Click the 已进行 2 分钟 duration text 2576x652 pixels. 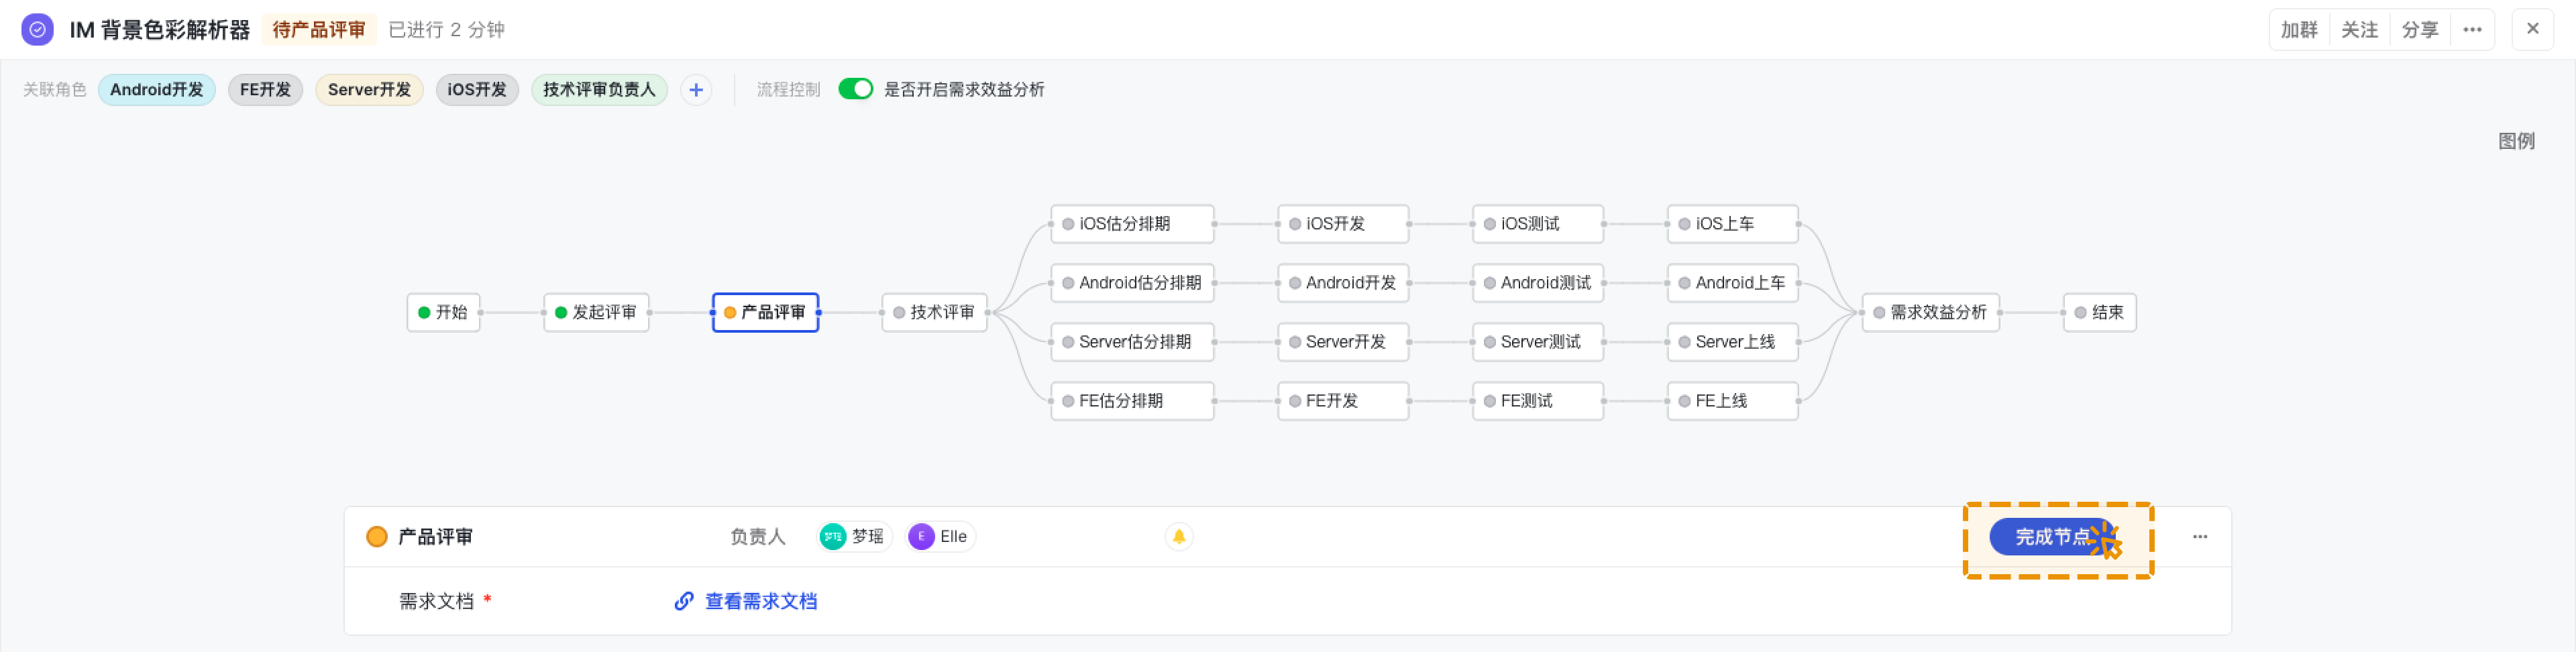click(x=446, y=30)
